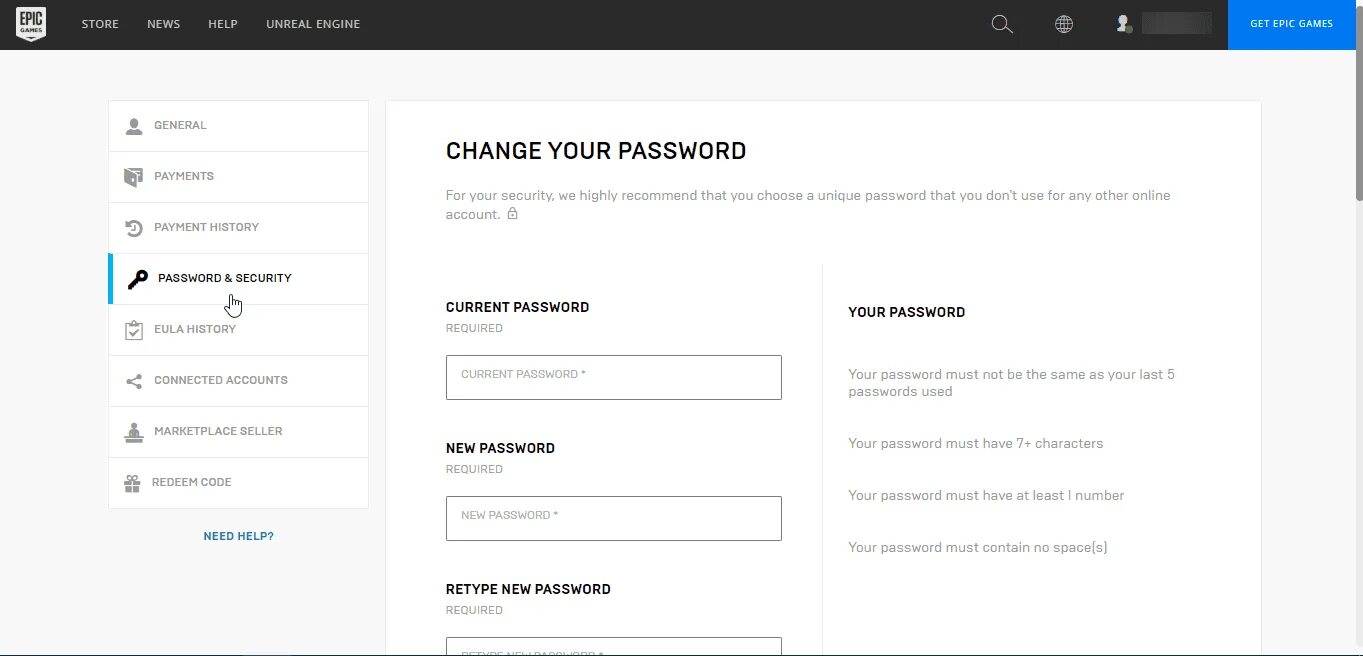
Task: Go to Unreal Engine page
Action: (313, 24)
